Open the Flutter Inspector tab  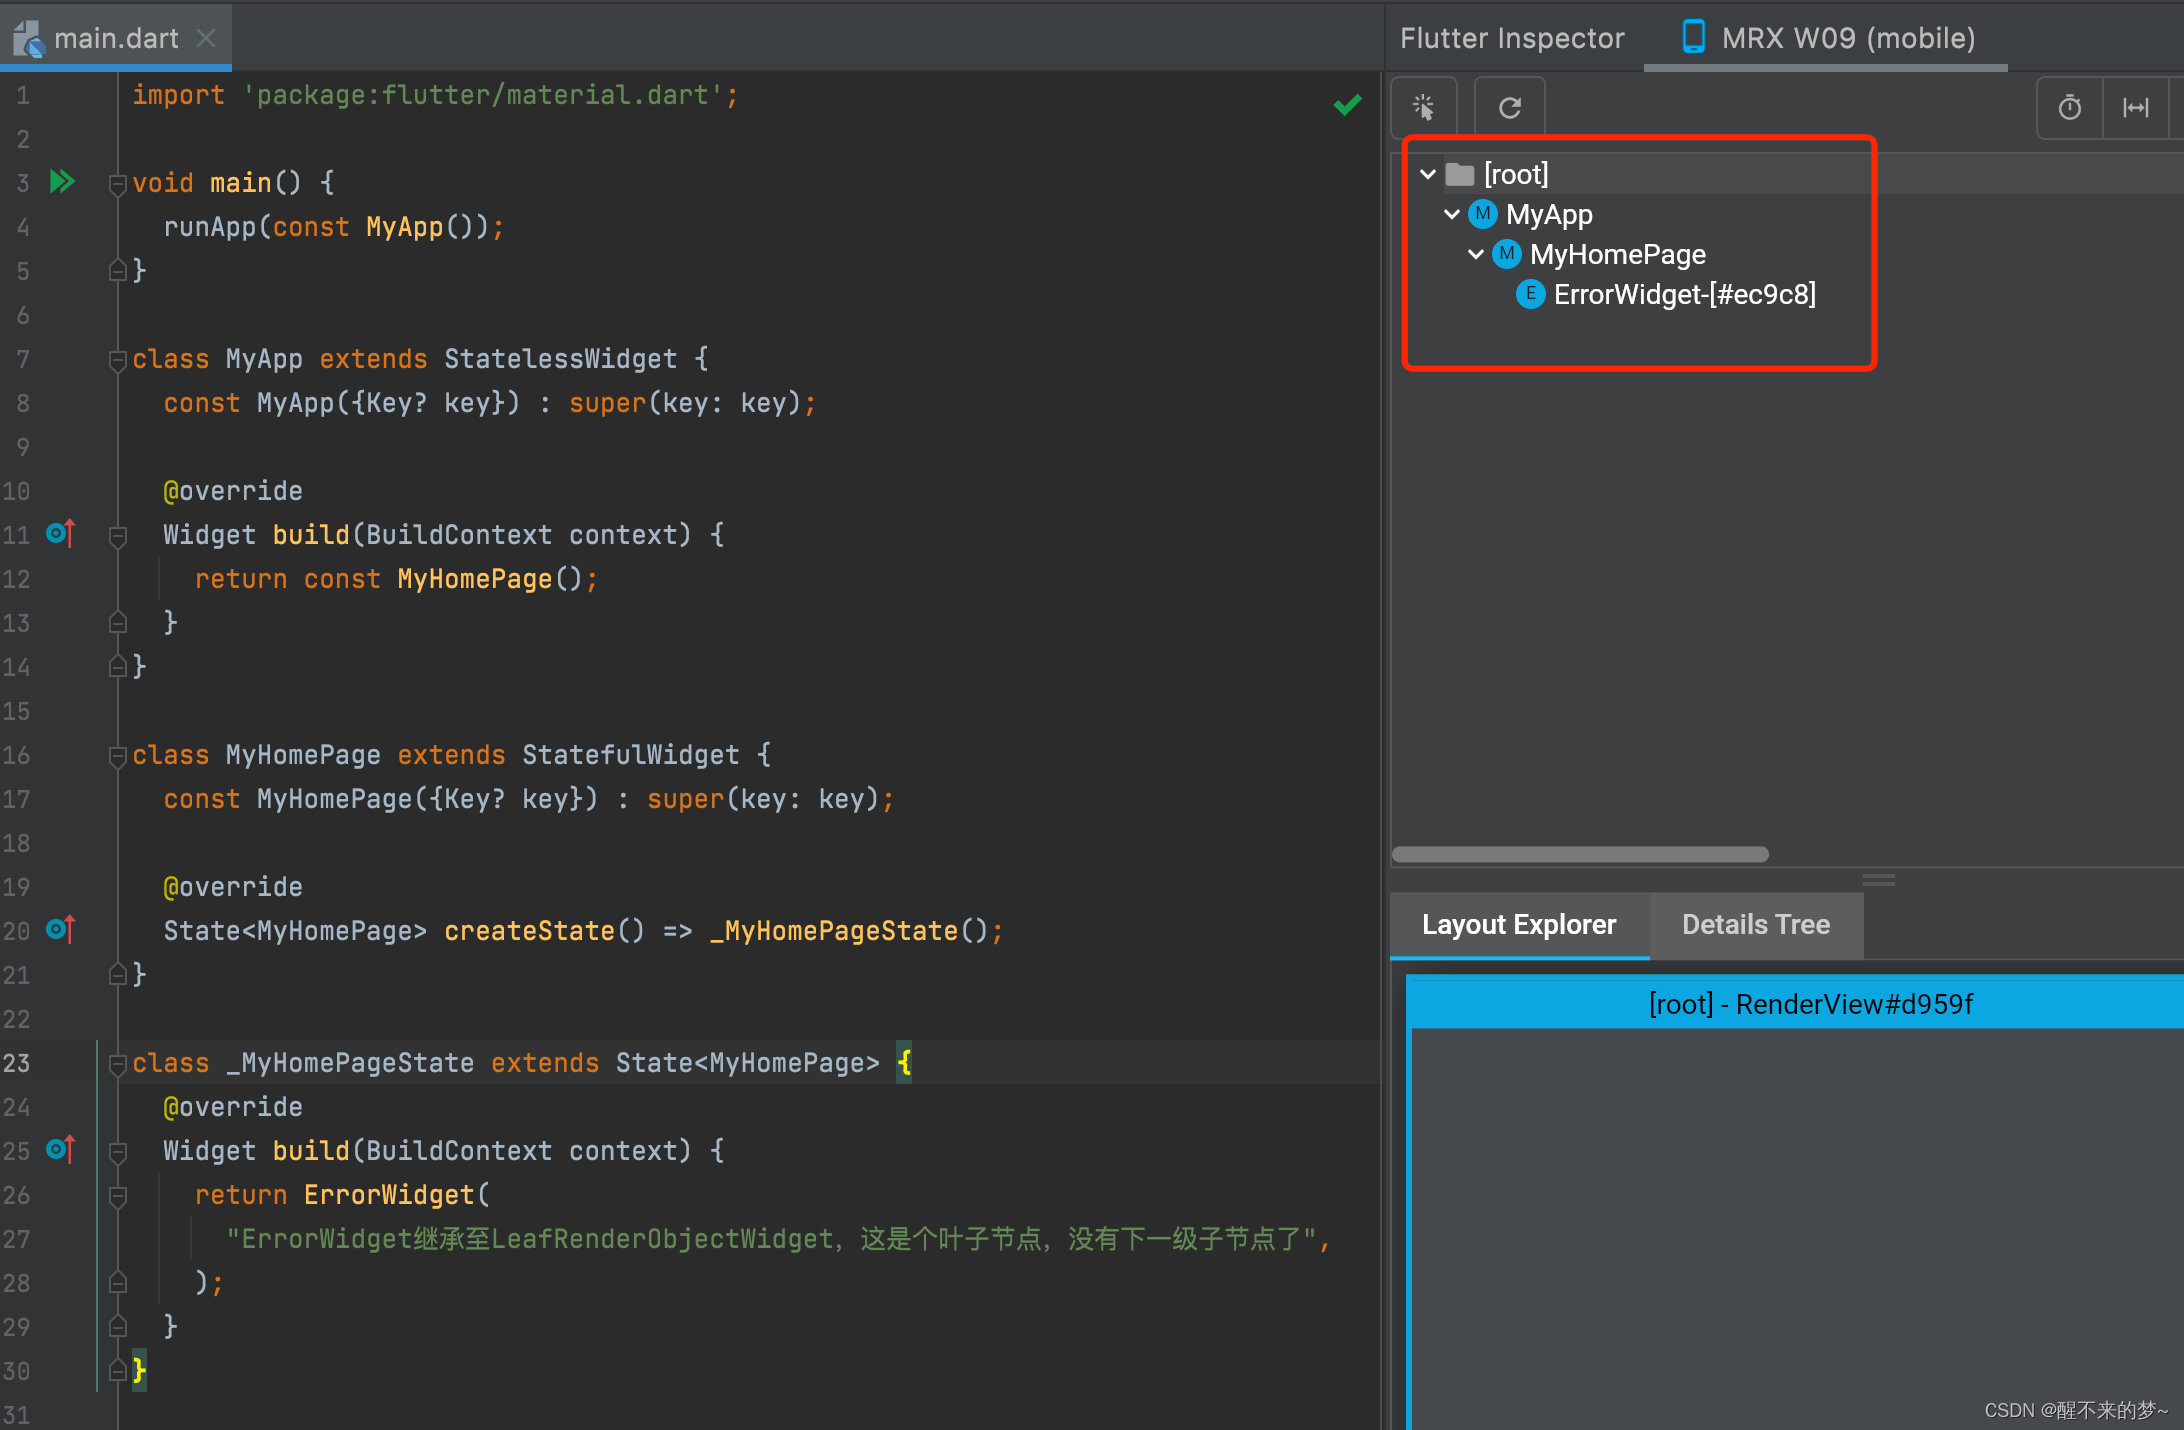[x=1512, y=38]
